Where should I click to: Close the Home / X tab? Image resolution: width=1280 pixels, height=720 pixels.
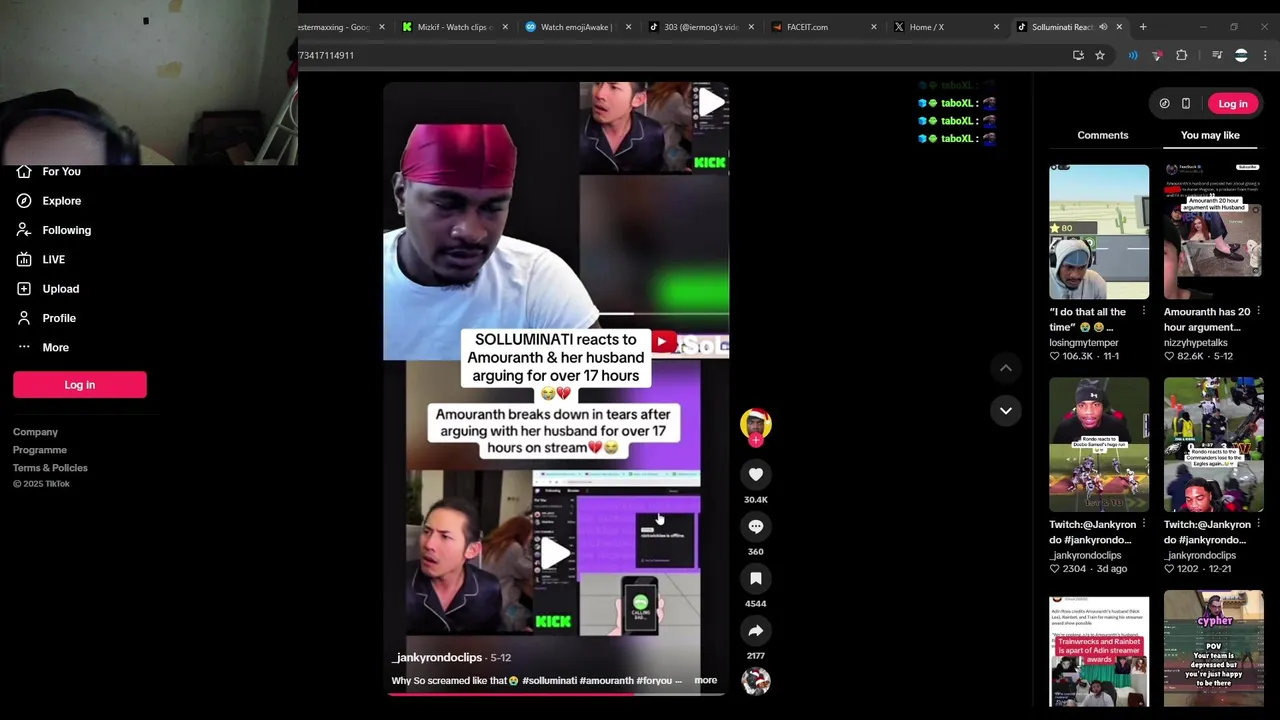pyautogui.click(x=996, y=27)
